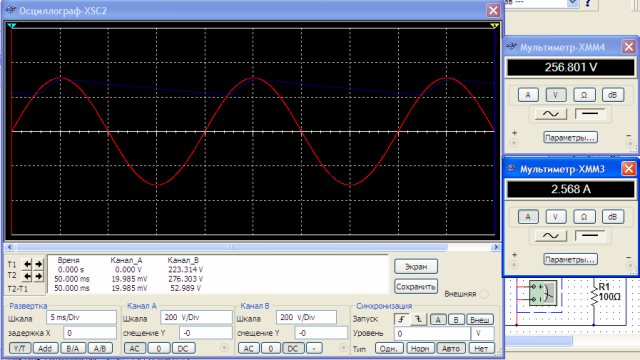The height and width of the screenshot is (360, 640).
Task: Select falling edge trigger icon
Action: click(418, 320)
